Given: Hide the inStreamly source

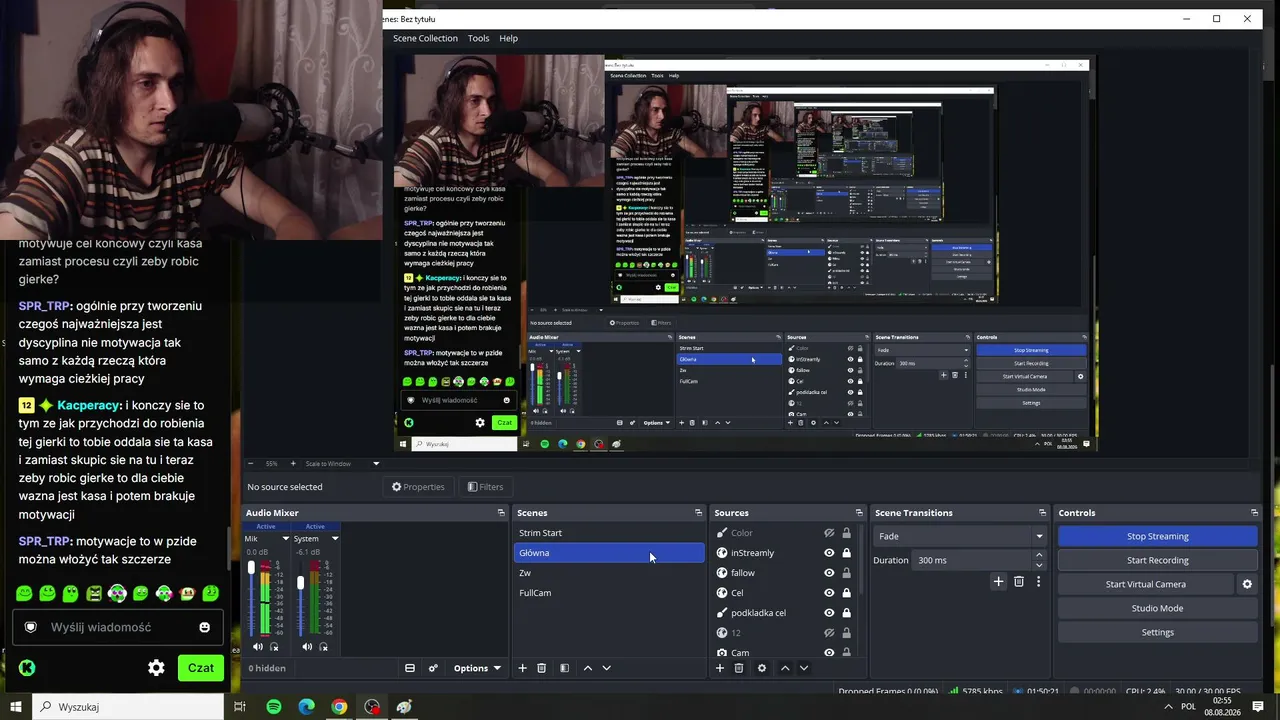Looking at the screenshot, I should (829, 553).
